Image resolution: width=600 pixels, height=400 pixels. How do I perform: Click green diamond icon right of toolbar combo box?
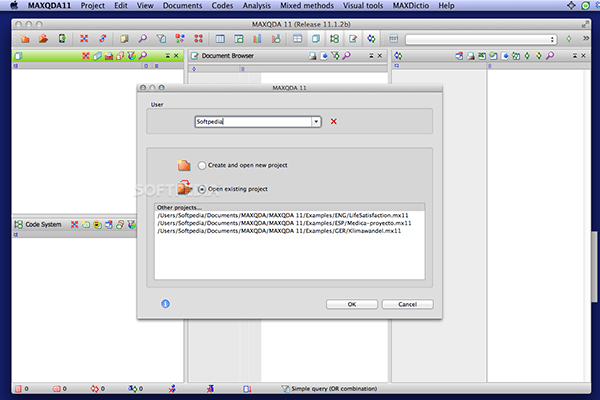pos(569,39)
